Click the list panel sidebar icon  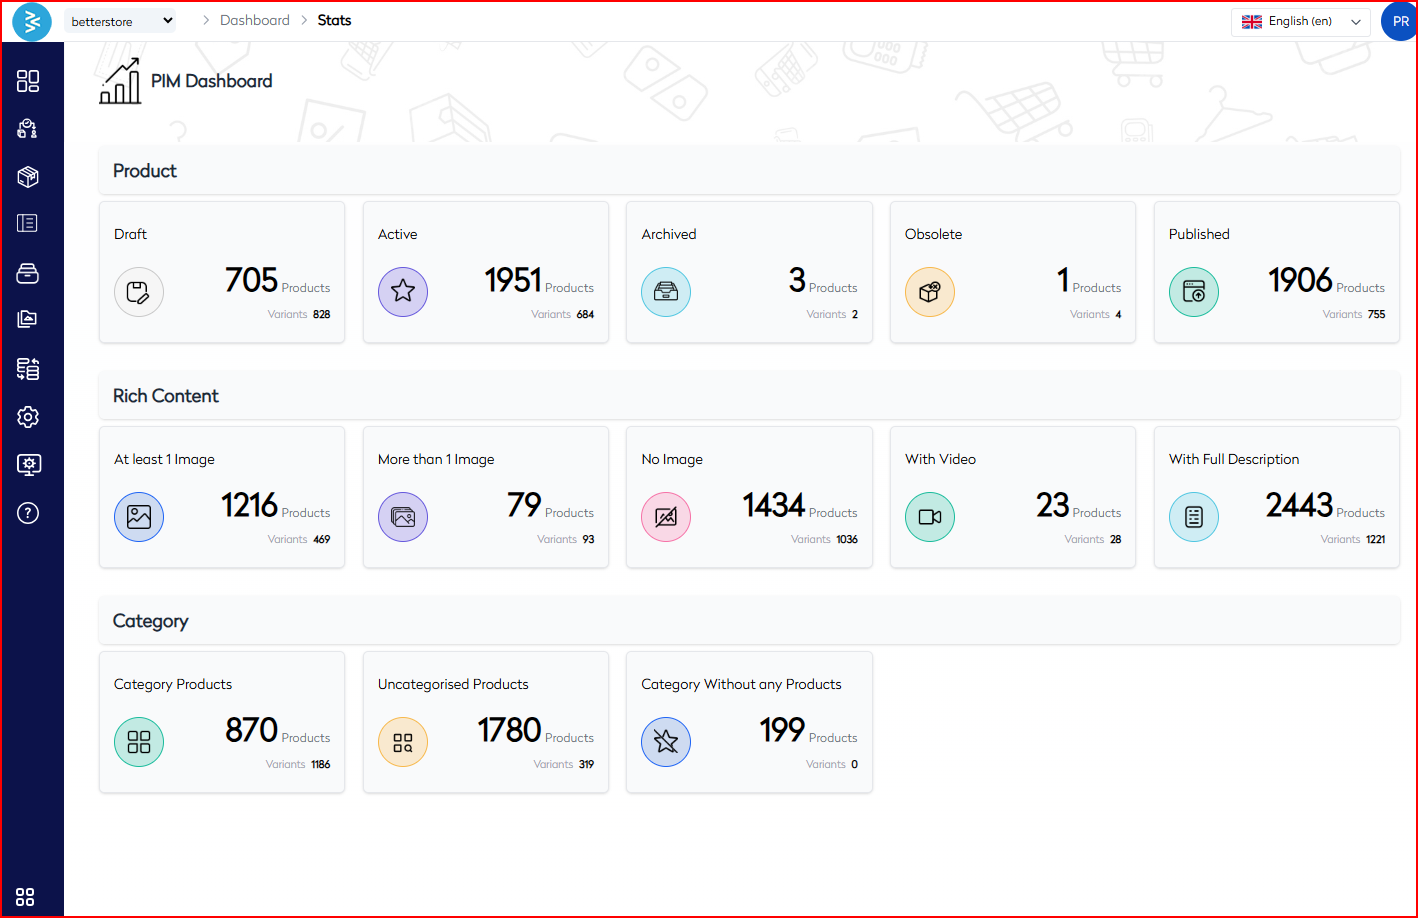coord(28,223)
